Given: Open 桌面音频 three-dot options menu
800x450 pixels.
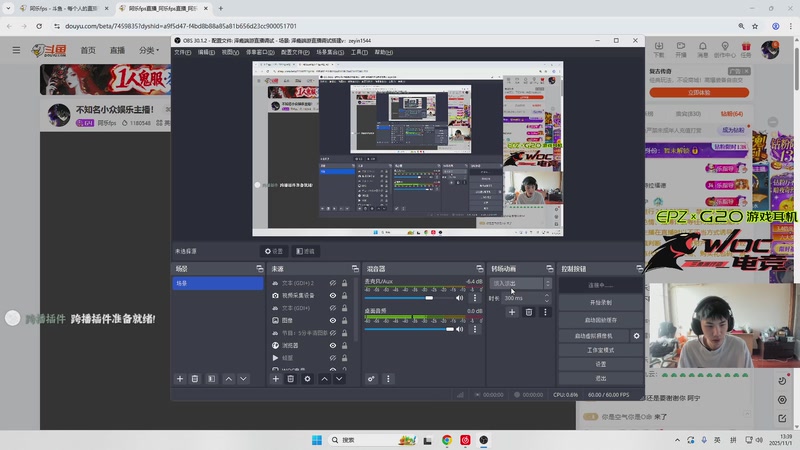Looking at the screenshot, I should coord(475,329).
